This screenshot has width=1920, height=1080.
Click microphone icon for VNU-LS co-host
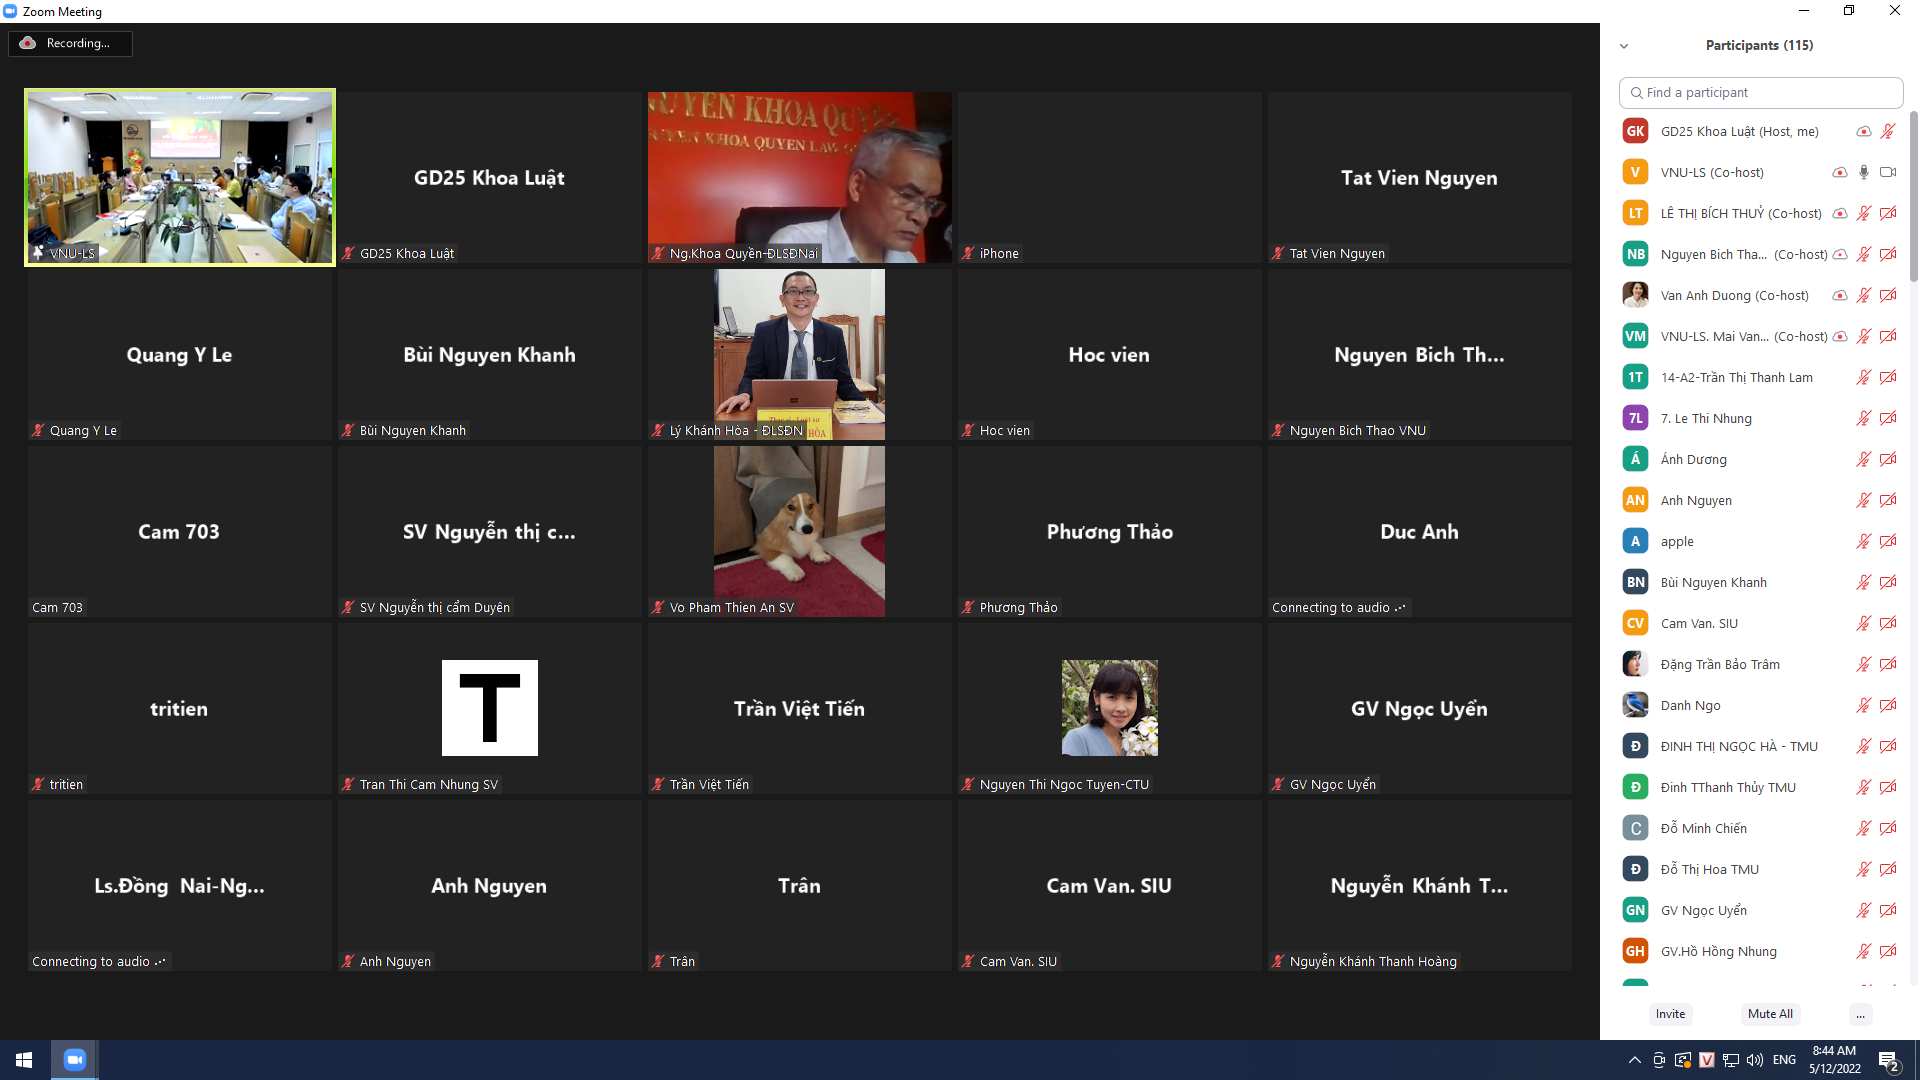coord(1864,172)
